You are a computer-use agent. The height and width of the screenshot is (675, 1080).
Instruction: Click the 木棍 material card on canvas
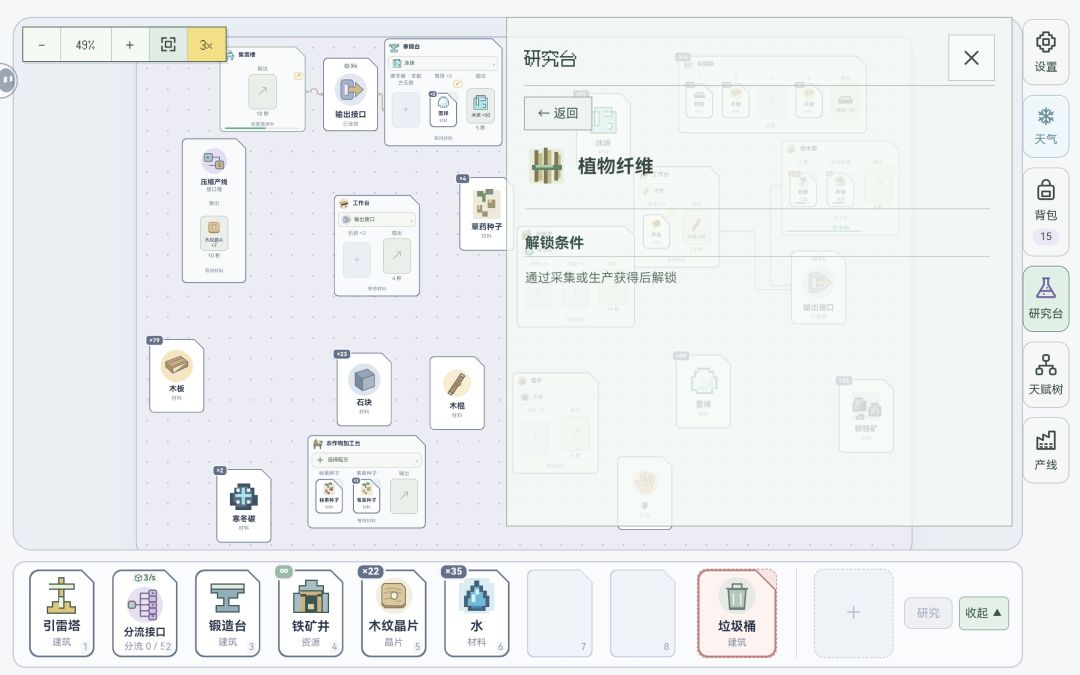457,393
